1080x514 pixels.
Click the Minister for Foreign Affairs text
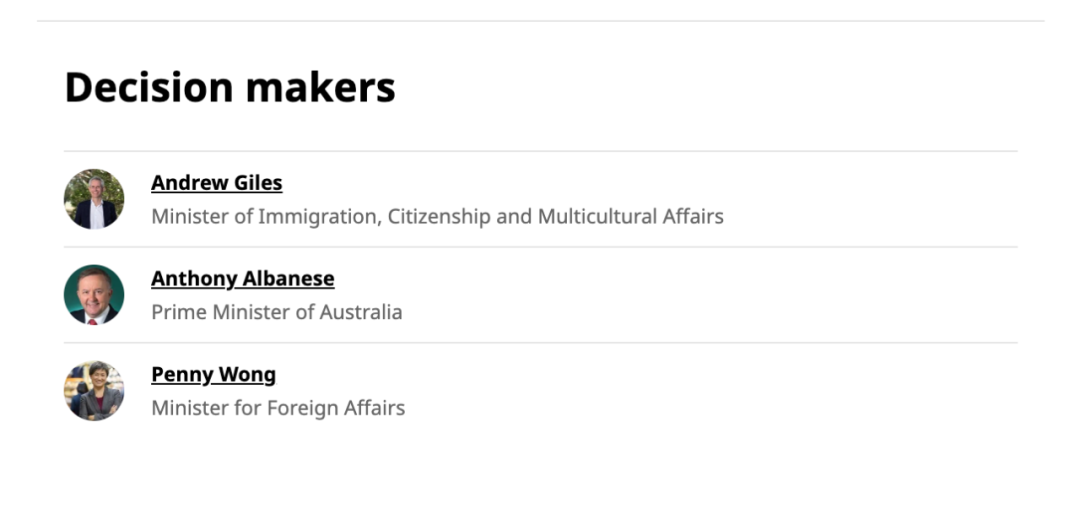(x=278, y=408)
